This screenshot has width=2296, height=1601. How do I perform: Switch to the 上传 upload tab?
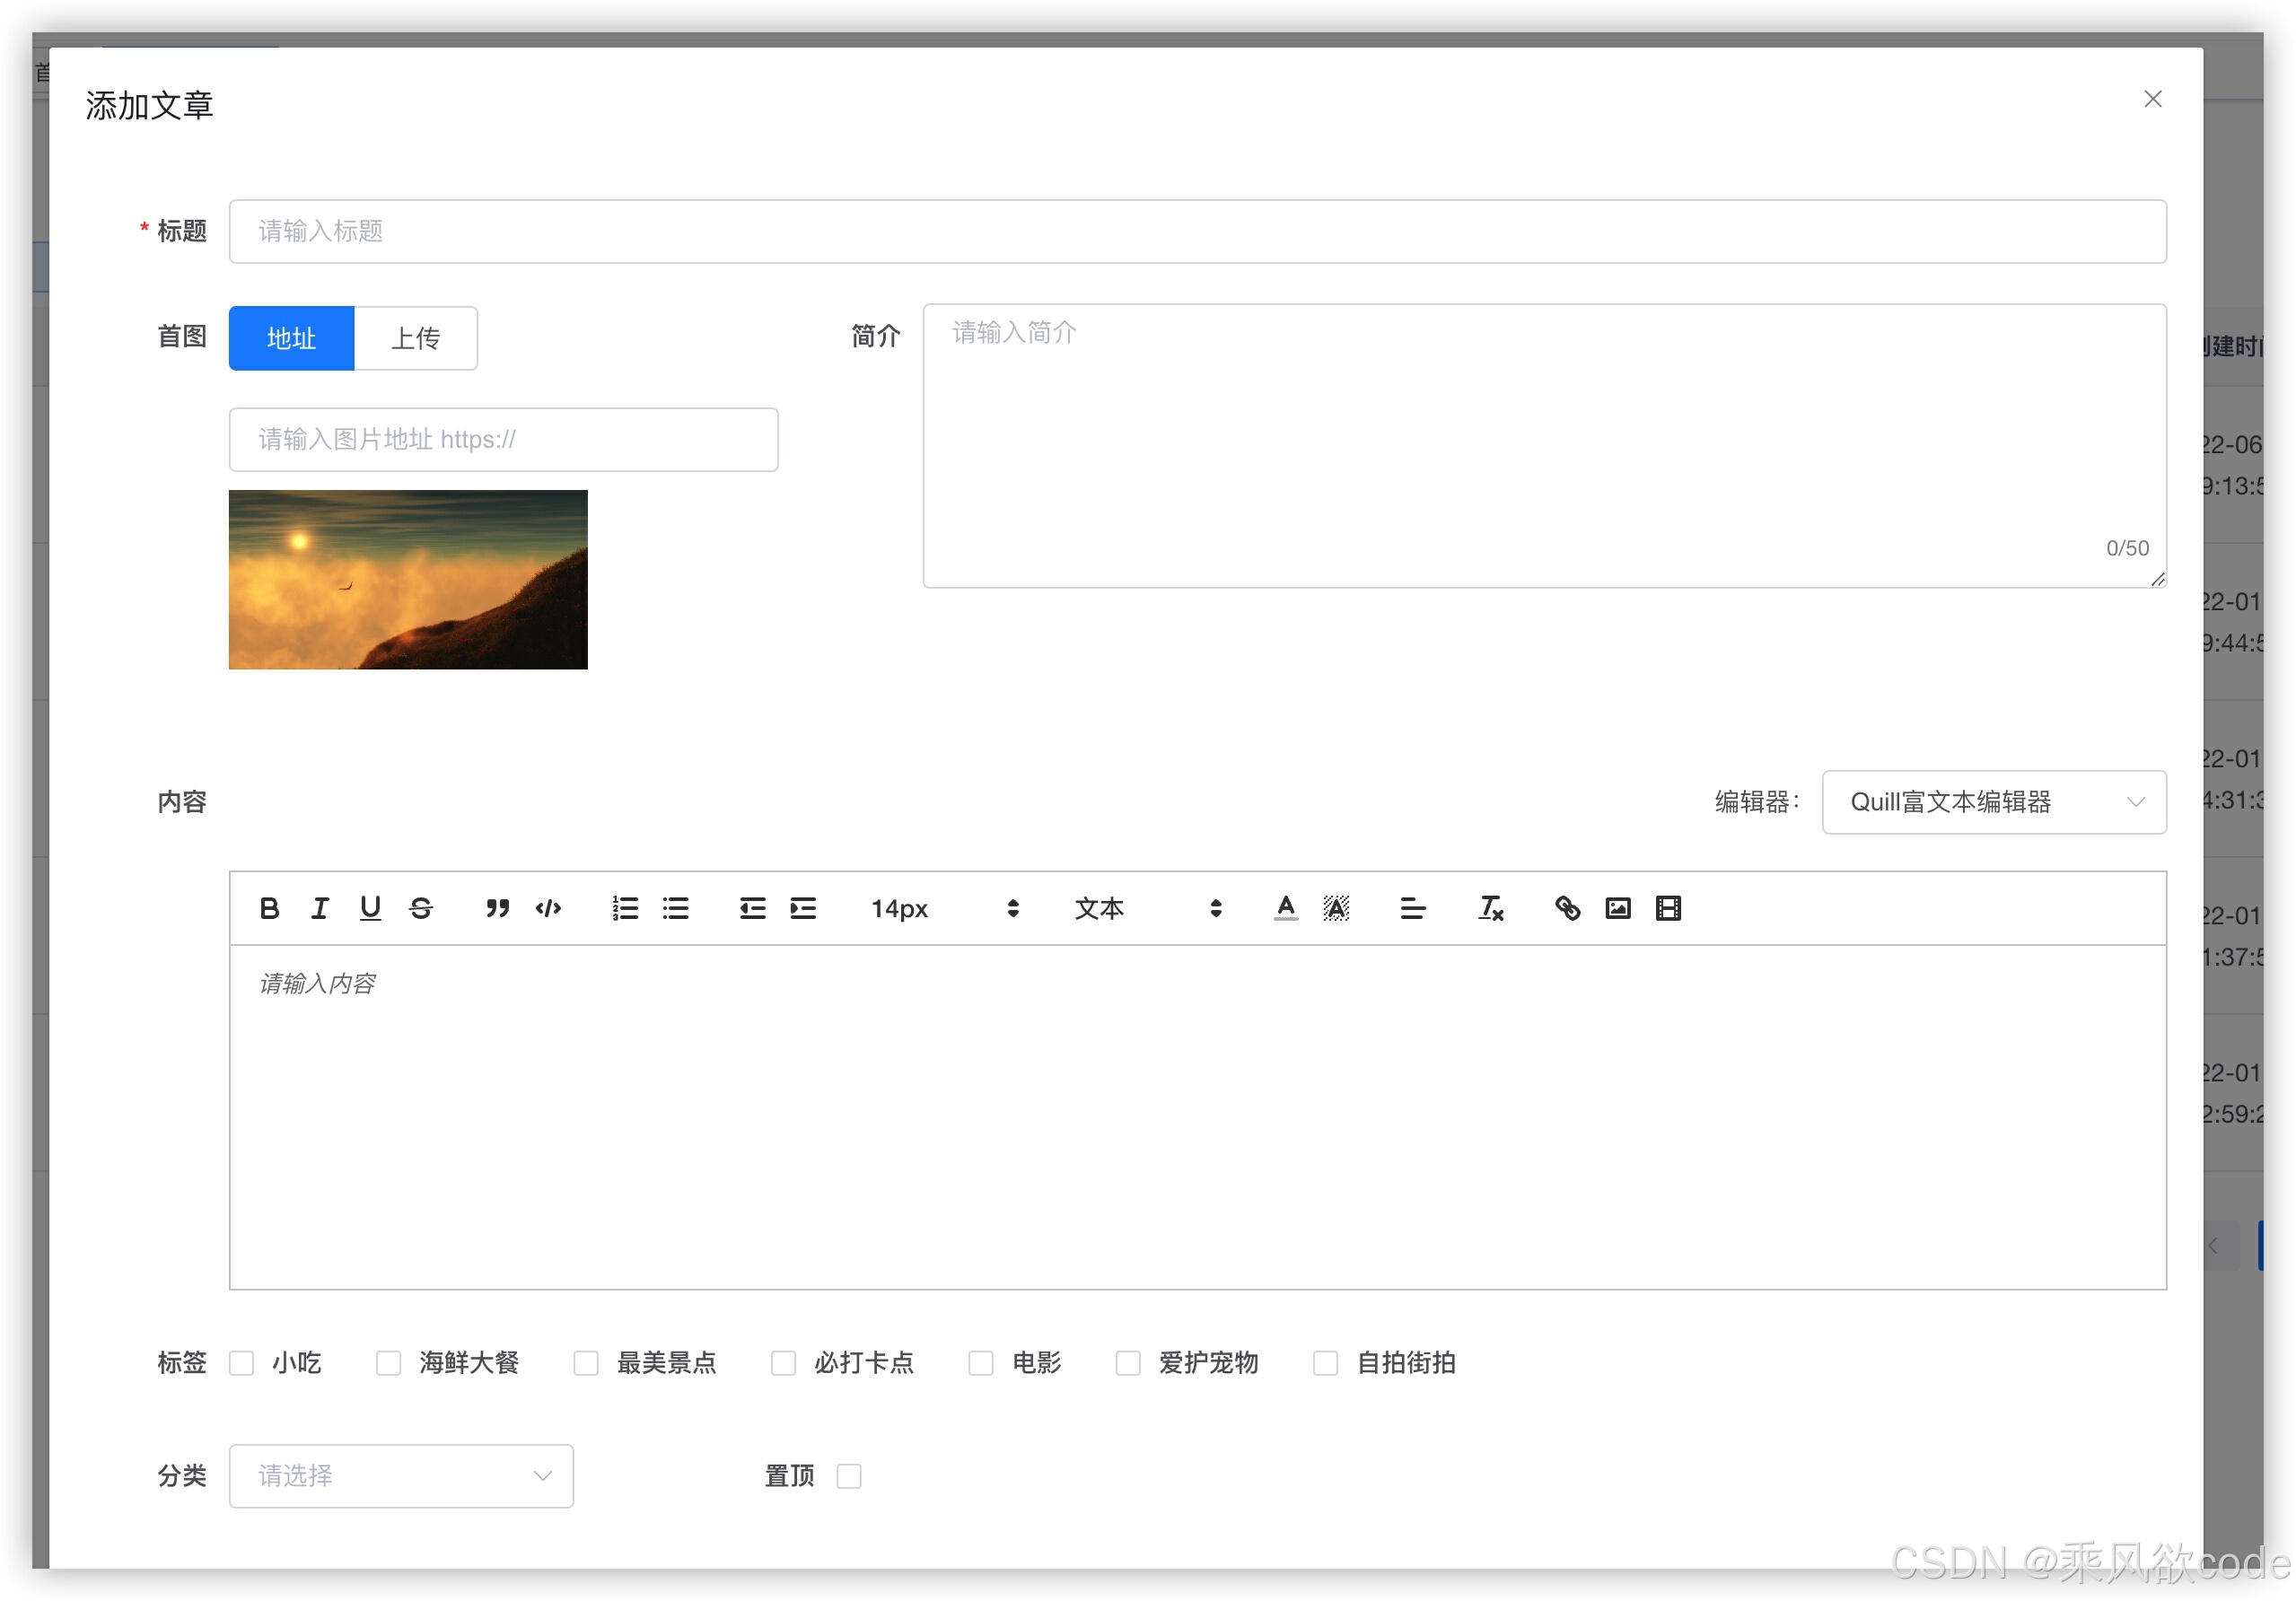[x=415, y=338]
